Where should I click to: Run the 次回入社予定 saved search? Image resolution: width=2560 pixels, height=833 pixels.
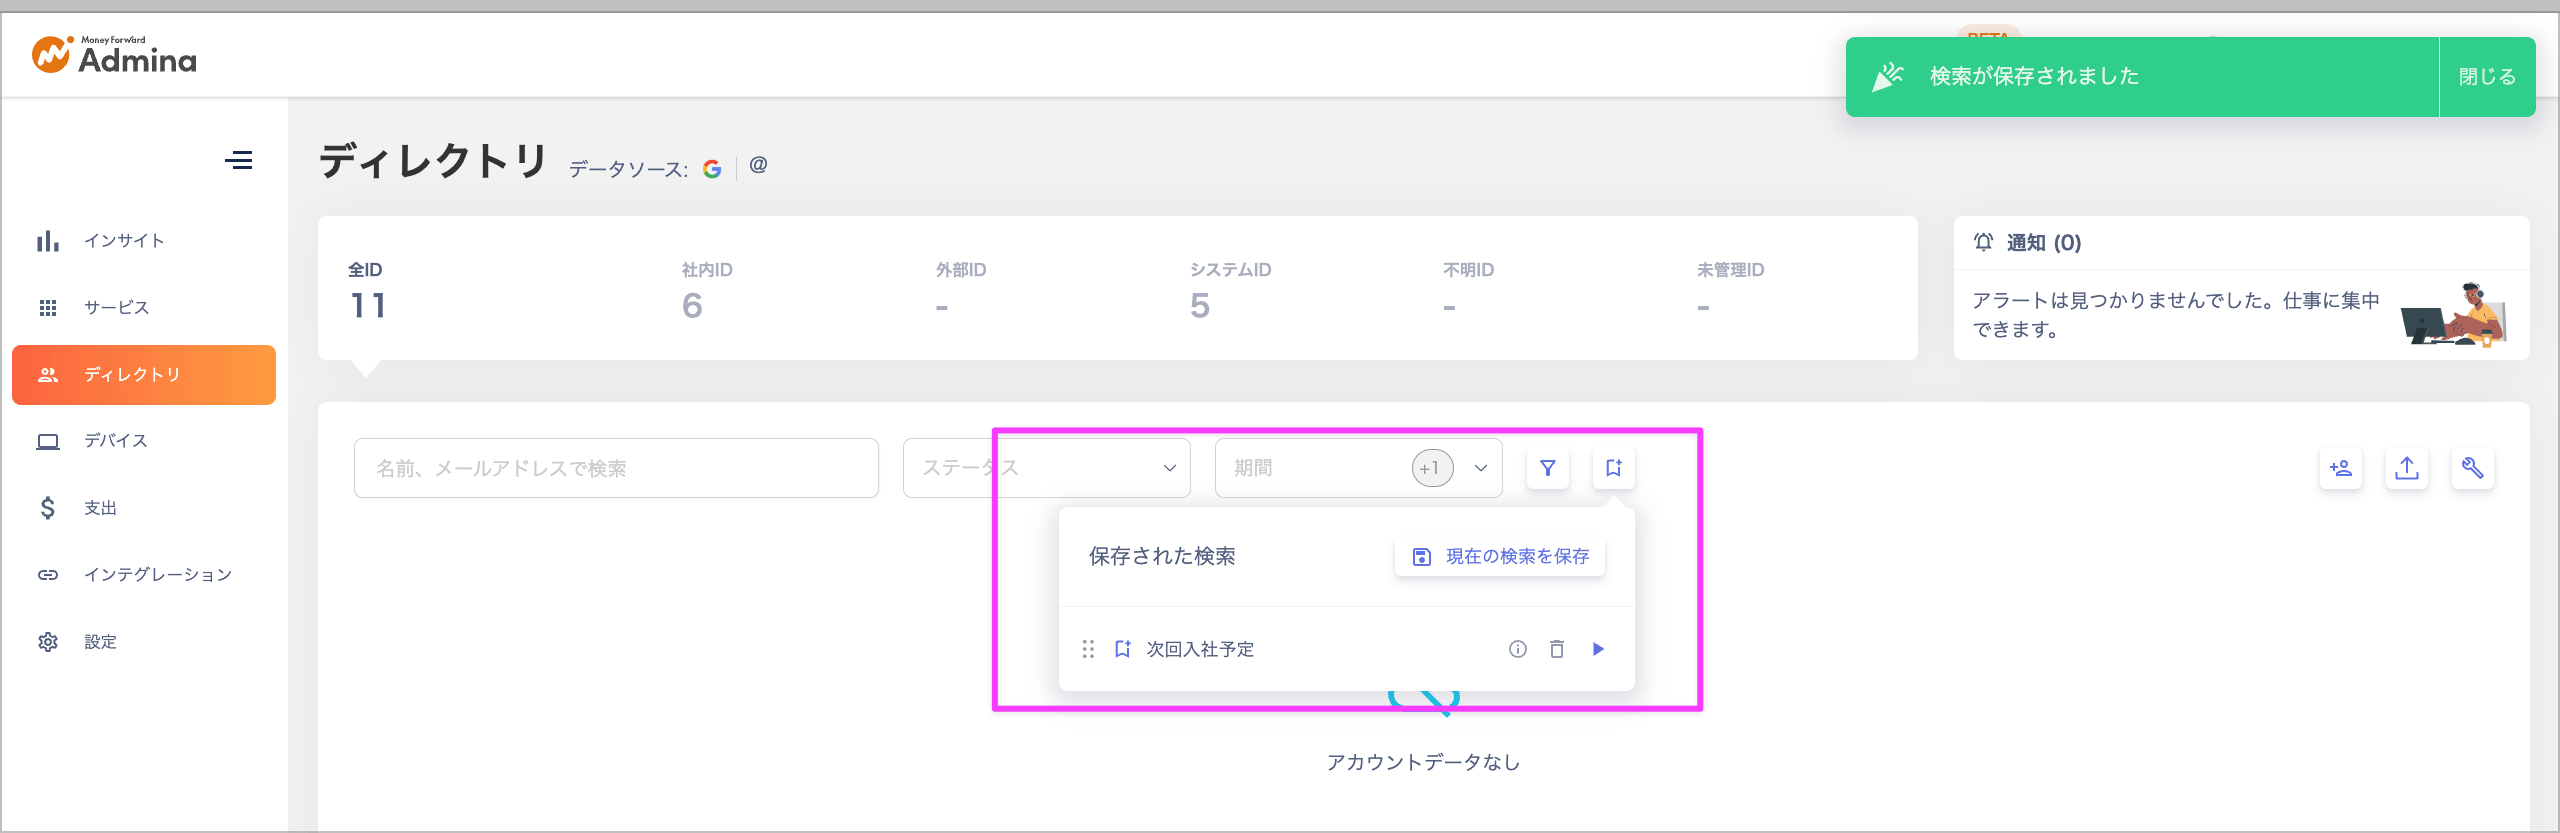tap(1598, 649)
